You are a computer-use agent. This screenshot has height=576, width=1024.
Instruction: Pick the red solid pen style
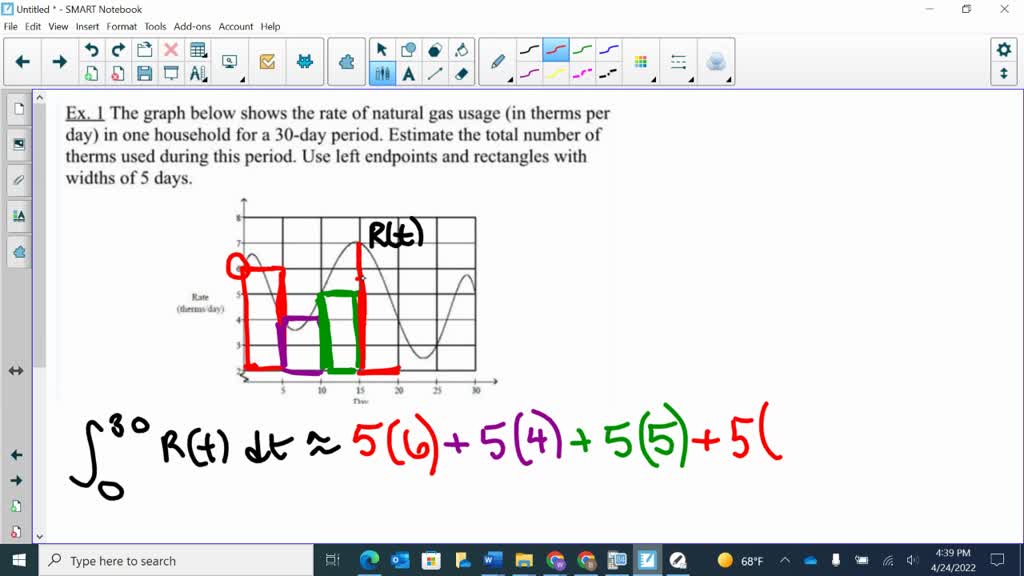(x=556, y=50)
